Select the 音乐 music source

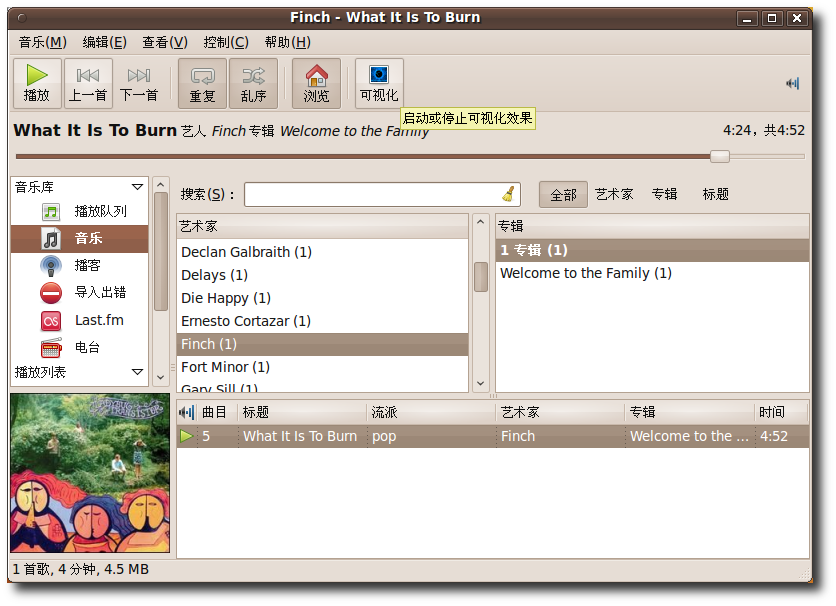click(x=79, y=238)
